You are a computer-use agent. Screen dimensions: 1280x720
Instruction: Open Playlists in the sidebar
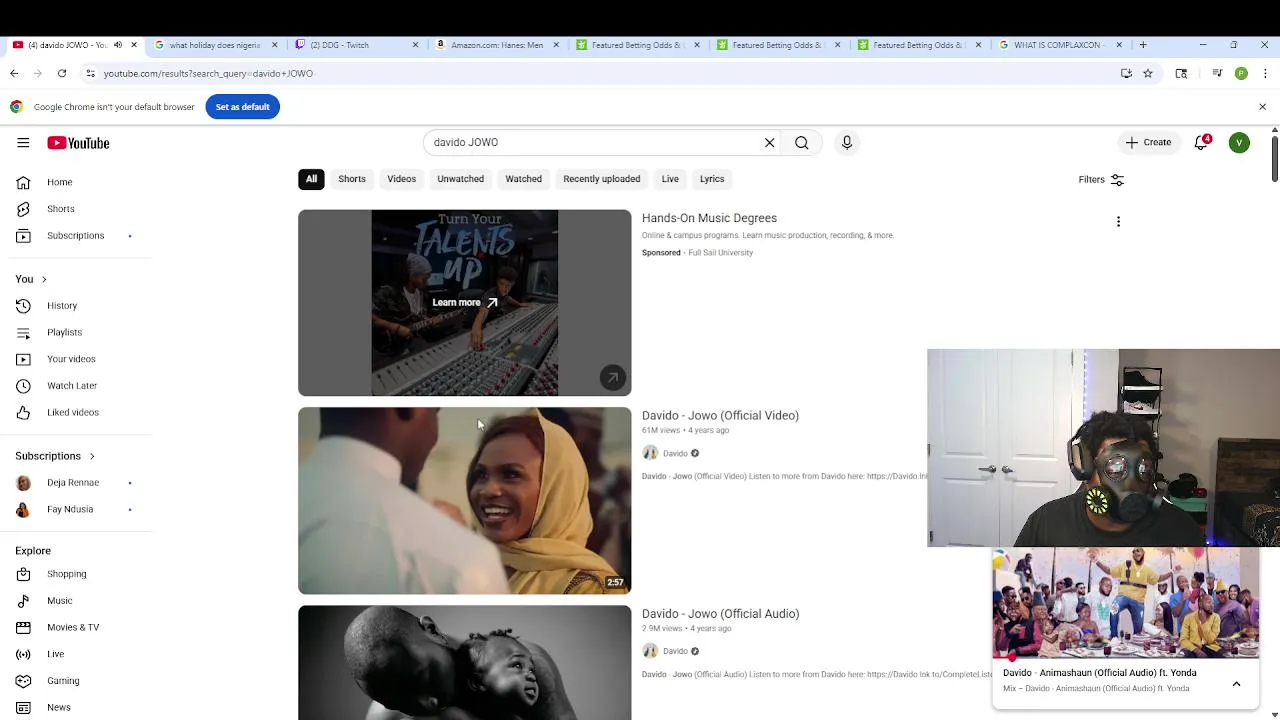pyautogui.click(x=64, y=332)
